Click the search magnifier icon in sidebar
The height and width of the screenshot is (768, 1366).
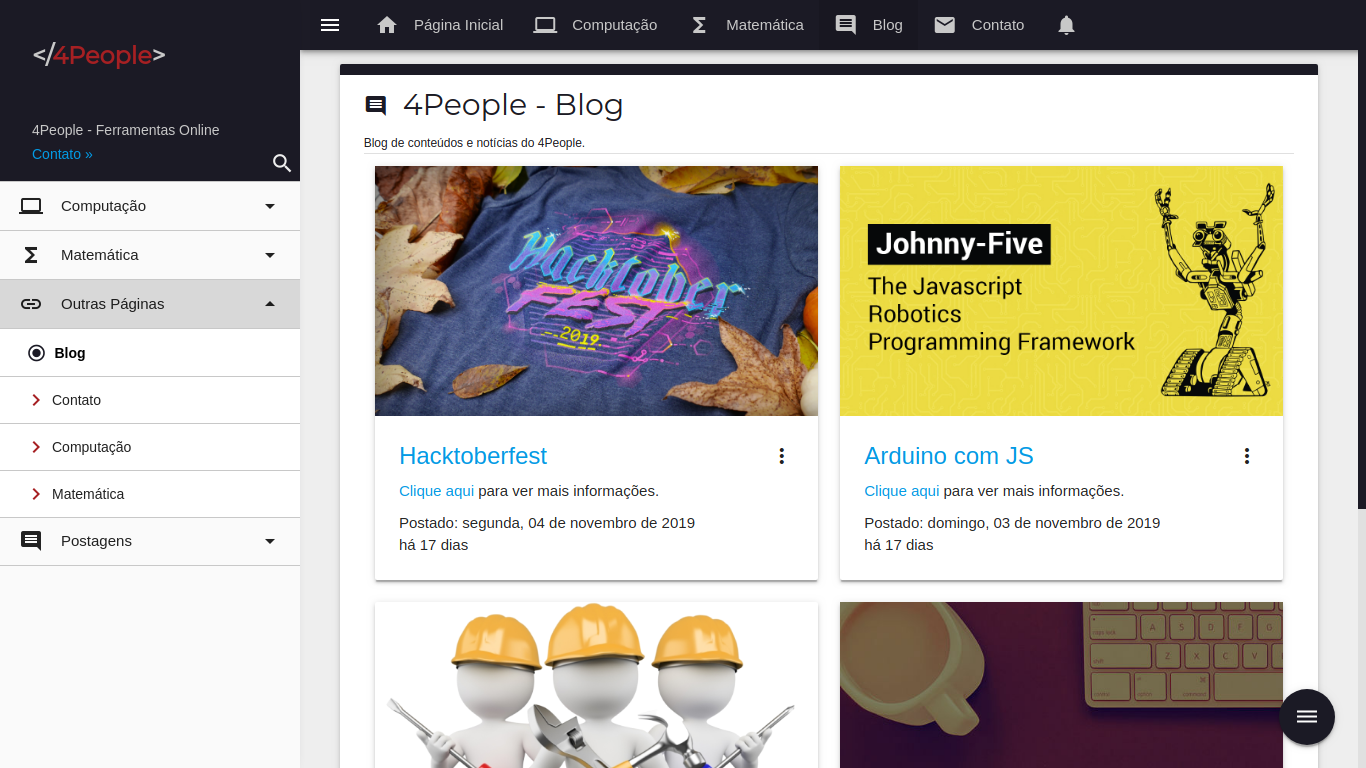click(x=282, y=163)
